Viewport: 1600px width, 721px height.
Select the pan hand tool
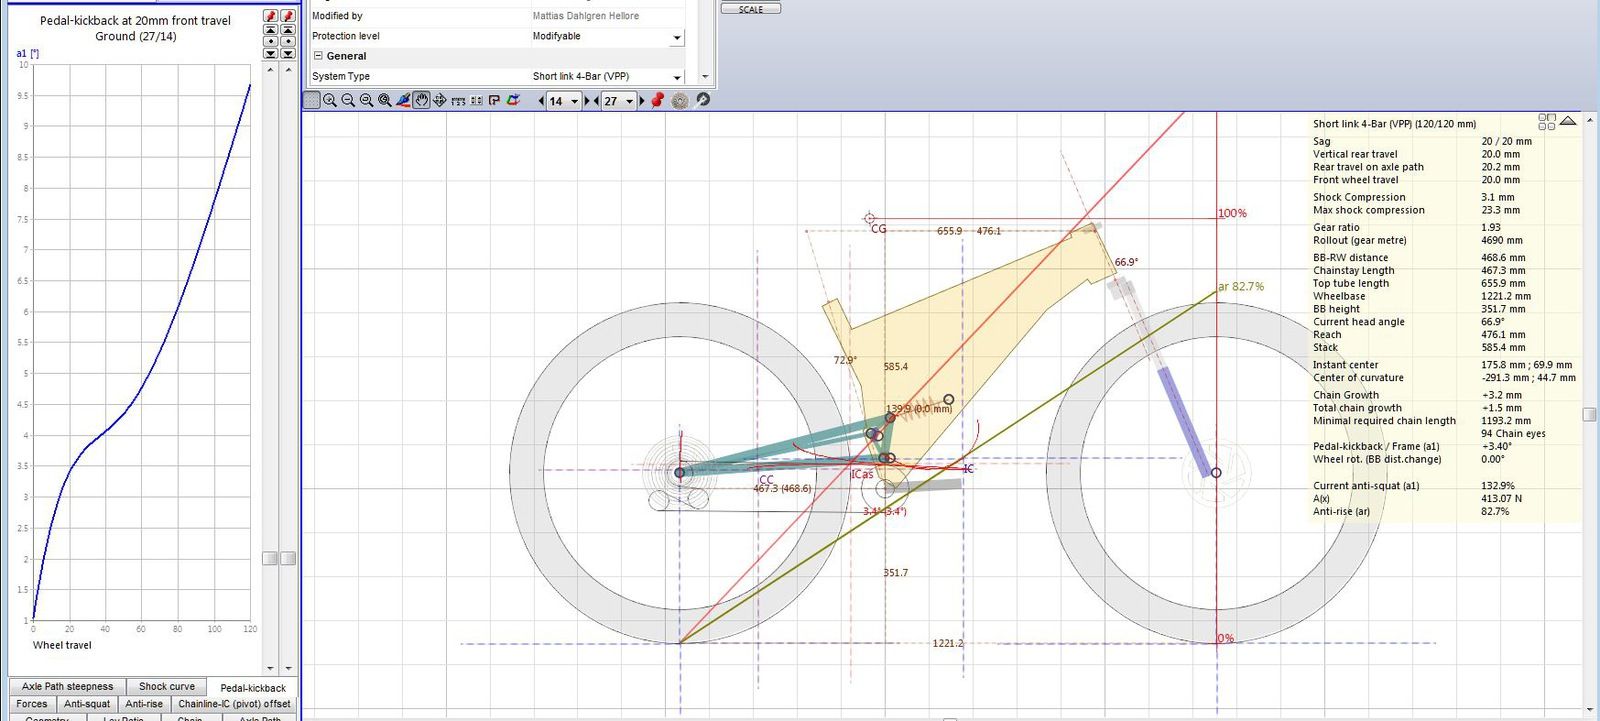point(422,101)
